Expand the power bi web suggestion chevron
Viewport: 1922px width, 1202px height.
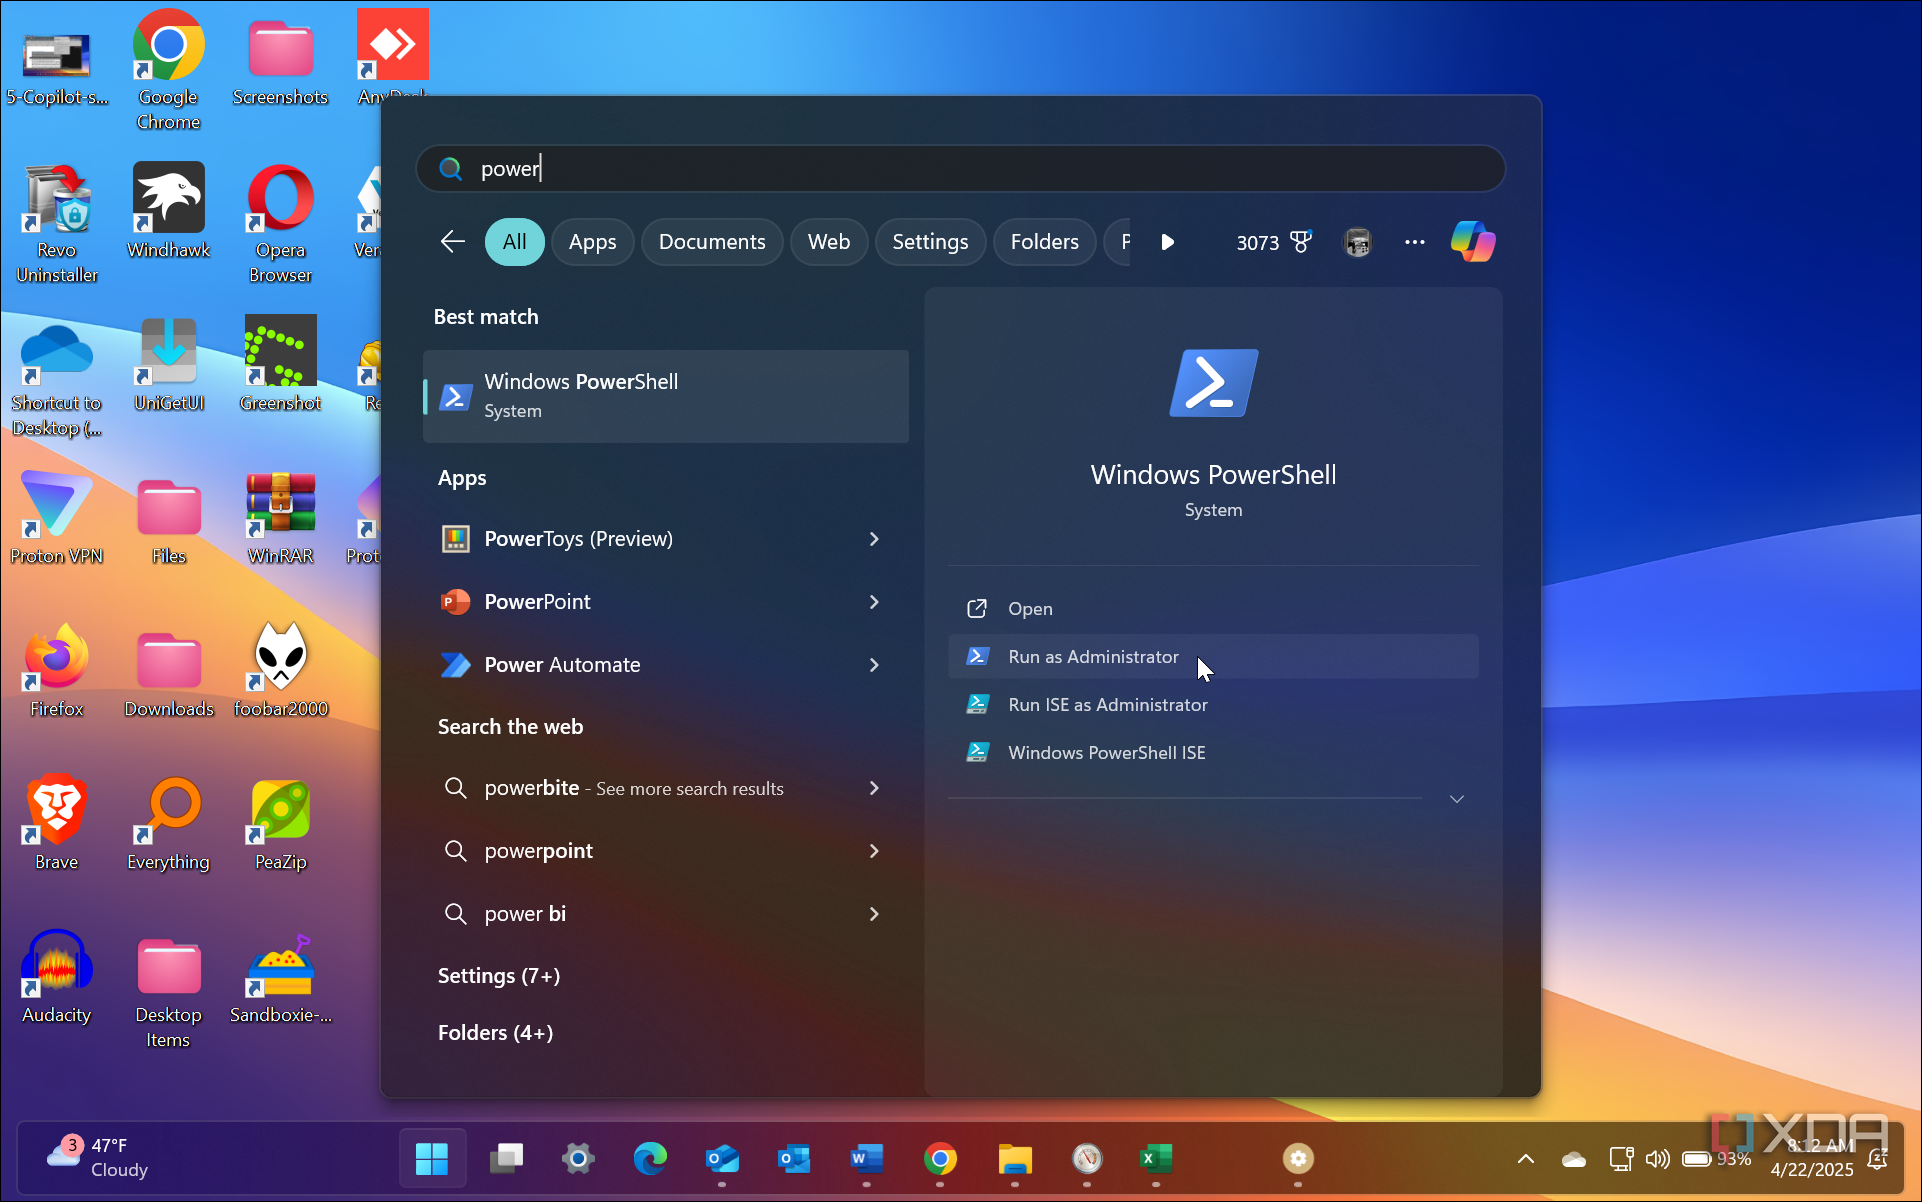point(874,914)
